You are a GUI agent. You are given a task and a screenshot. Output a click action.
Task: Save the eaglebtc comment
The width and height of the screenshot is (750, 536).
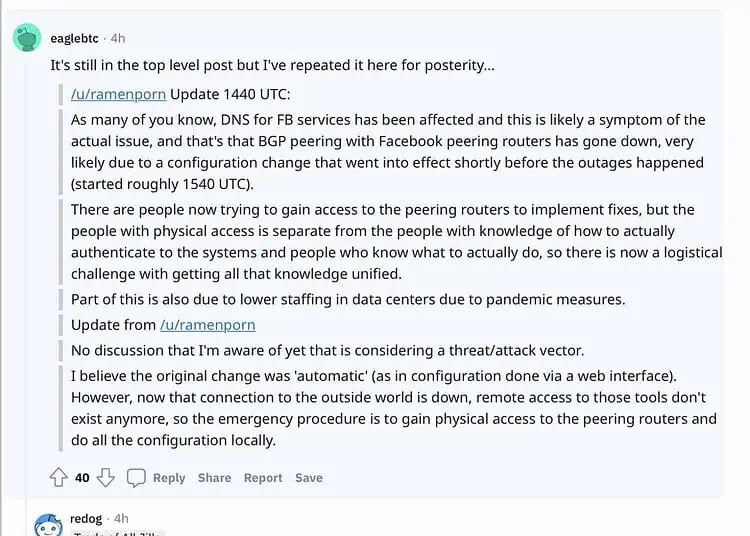(x=309, y=478)
